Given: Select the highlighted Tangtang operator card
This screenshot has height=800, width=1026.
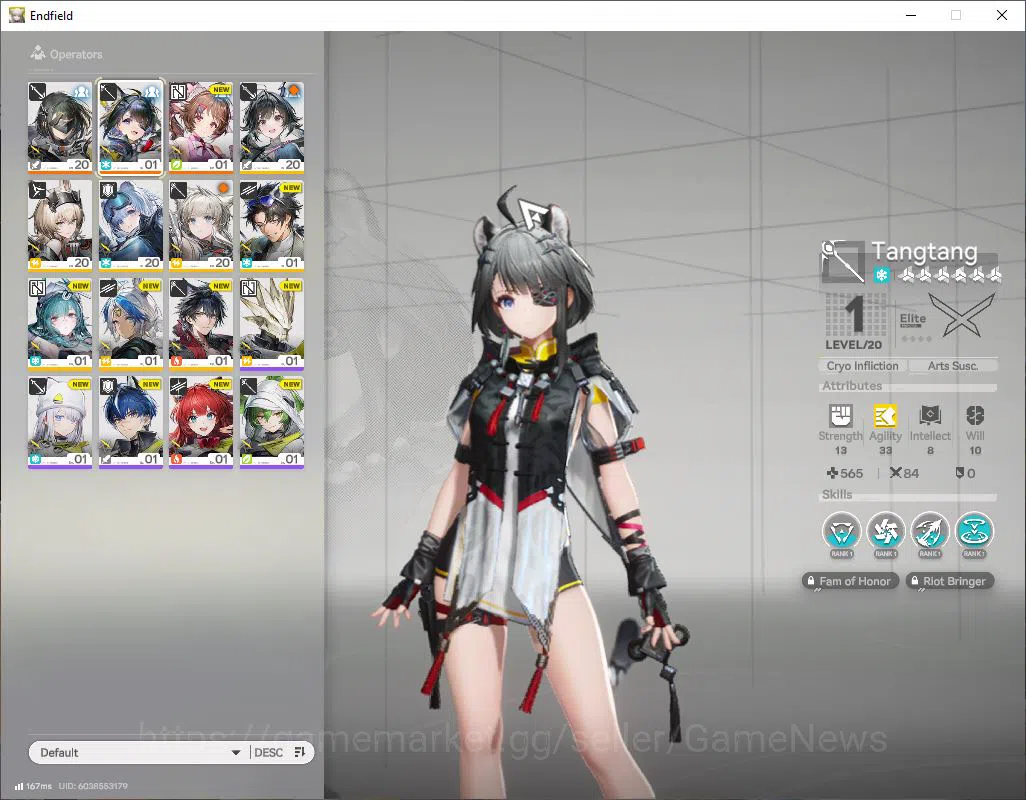Looking at the screenshot, I should [x=131, y=128].
